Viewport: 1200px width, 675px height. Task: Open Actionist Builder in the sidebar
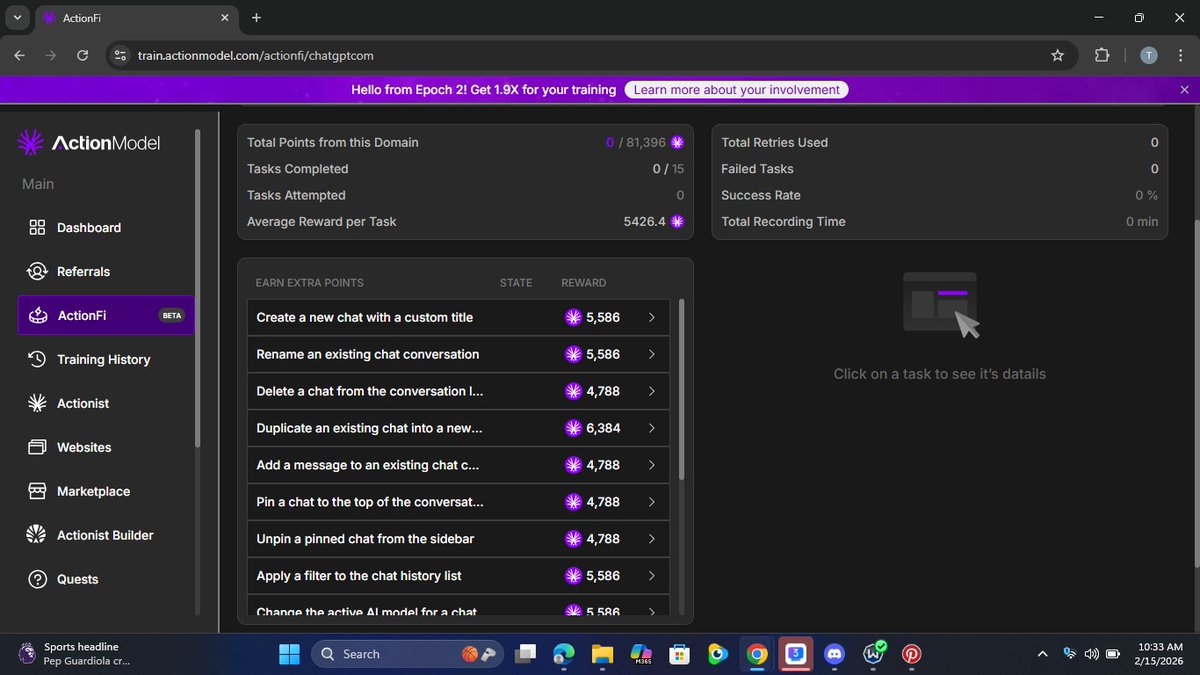click(106, 535)
